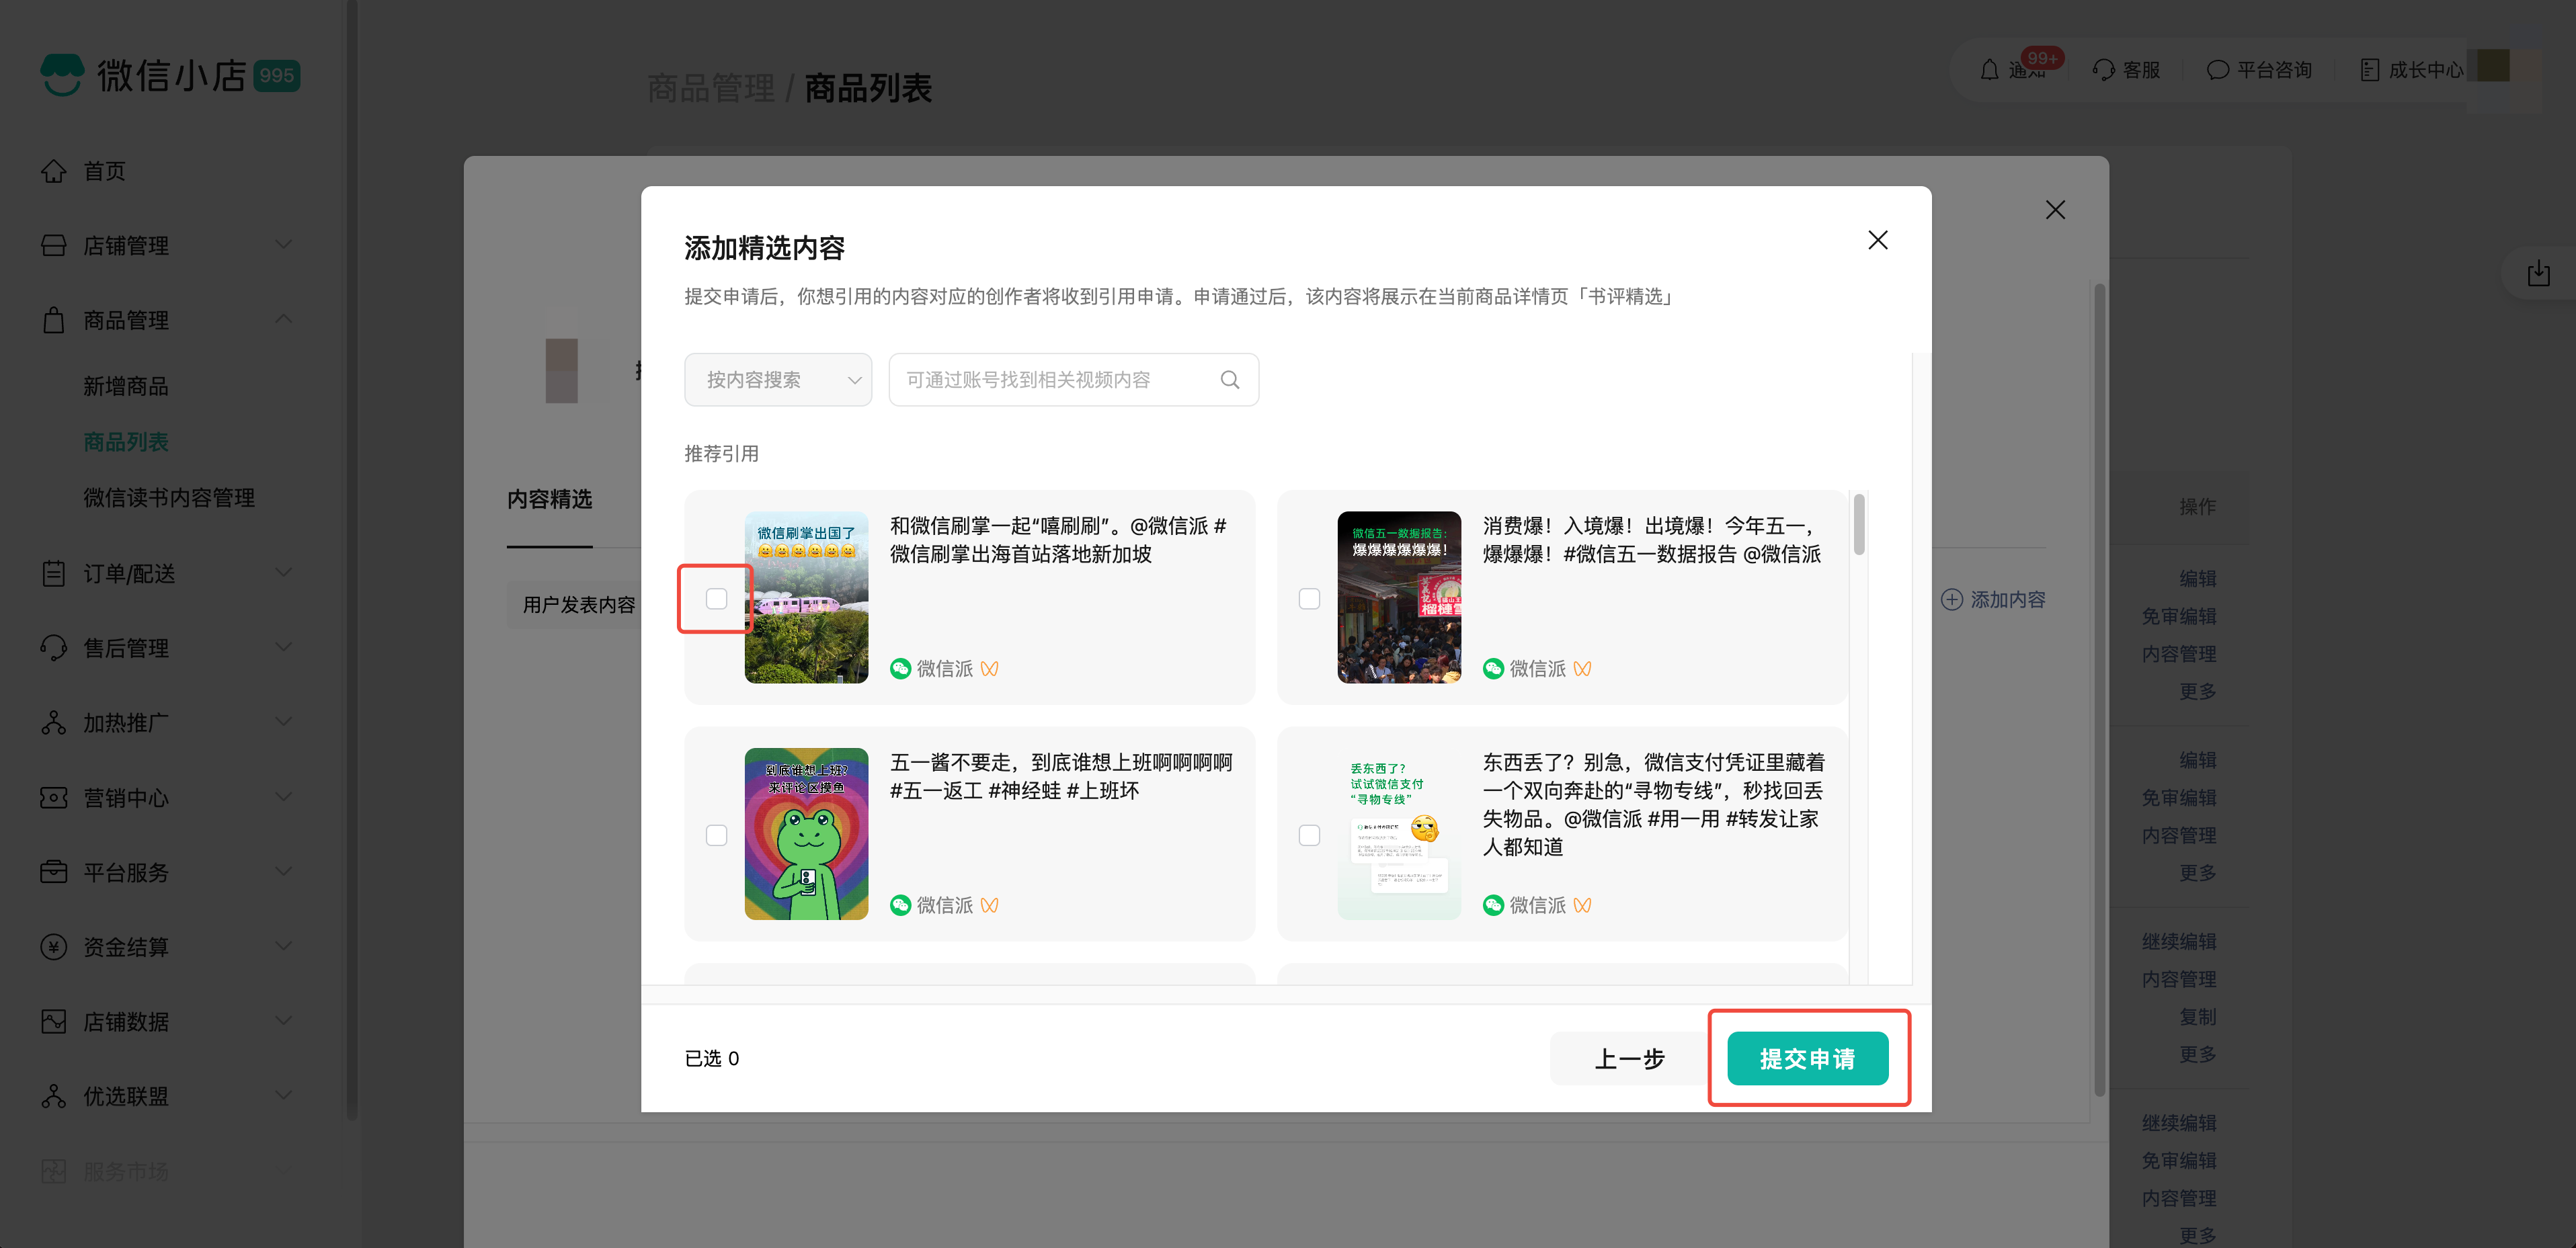Select 商品列表 submenu item
Screen dimensions: 2576x1248
[126, 442]
